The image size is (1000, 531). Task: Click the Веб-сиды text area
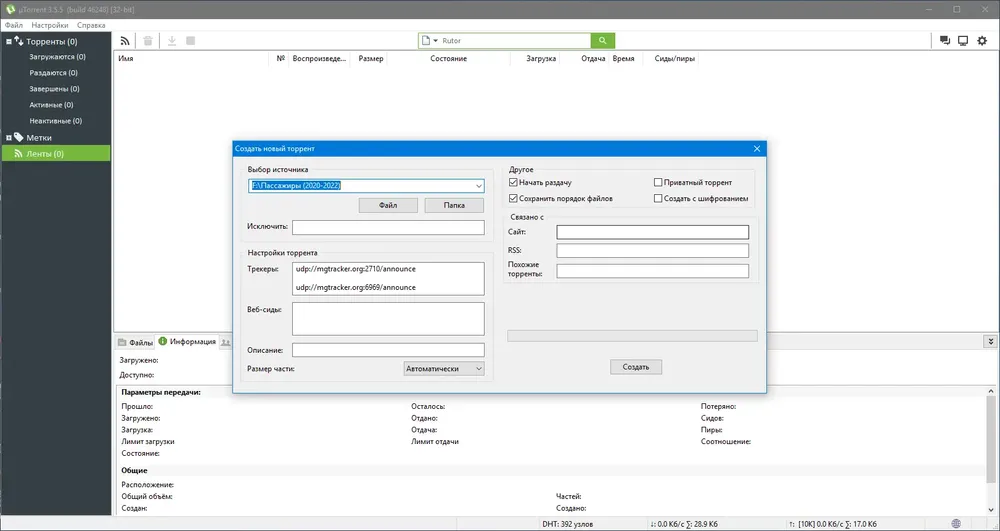[388, 319]
